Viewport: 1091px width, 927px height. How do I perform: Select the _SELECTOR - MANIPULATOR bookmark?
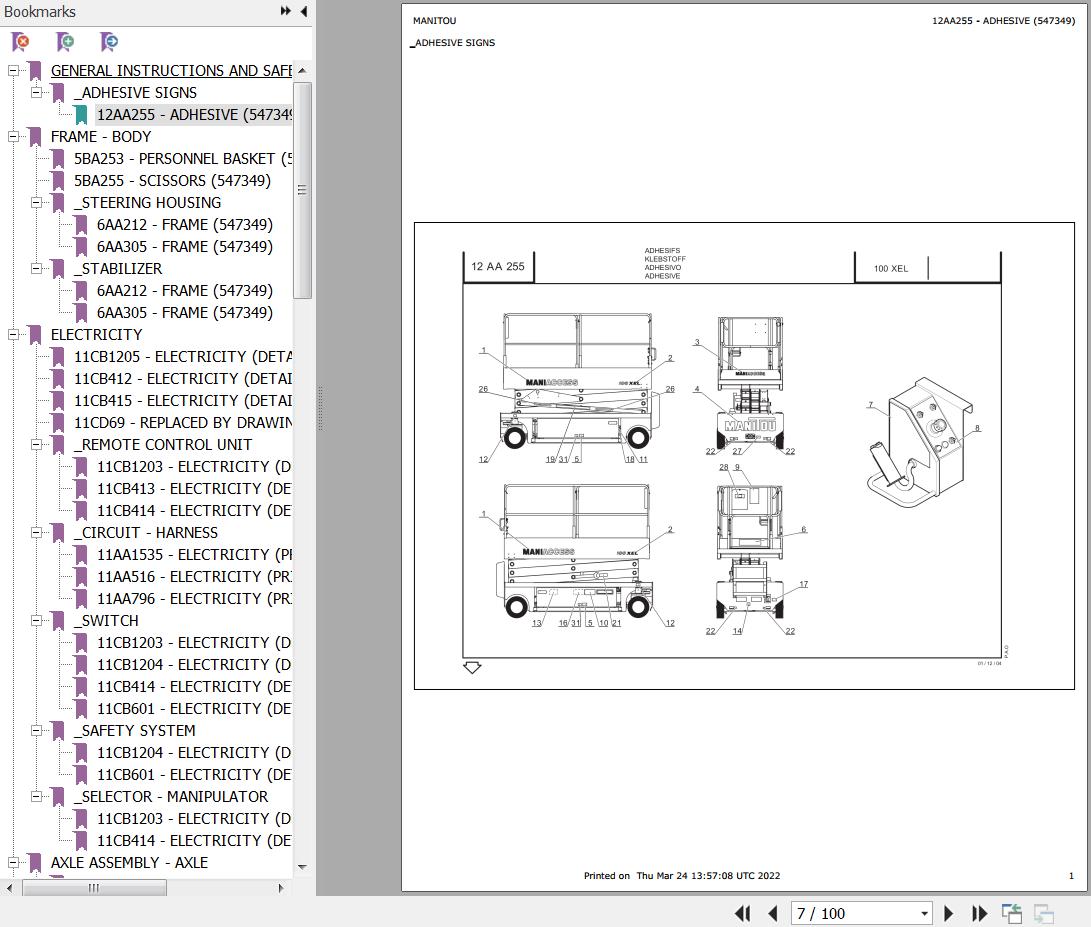click(171, 797)
